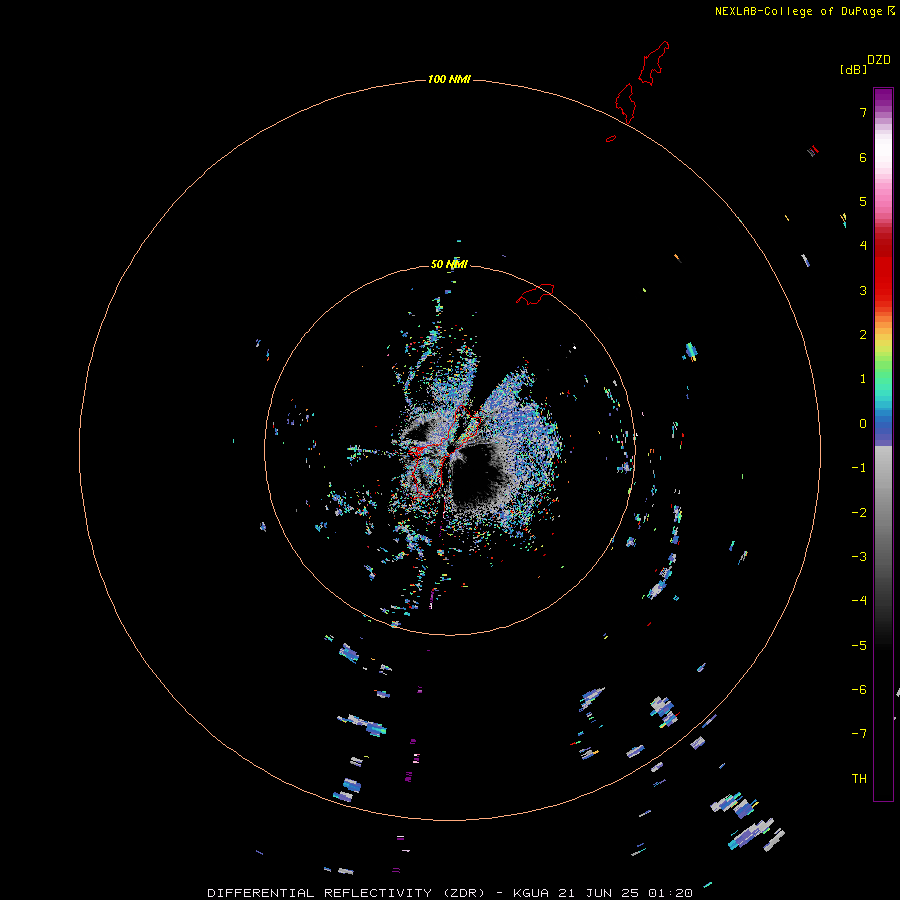Click the 'DZD' legend title
The height and width of the screenshot is (900, 900).
tap(879, 60)
